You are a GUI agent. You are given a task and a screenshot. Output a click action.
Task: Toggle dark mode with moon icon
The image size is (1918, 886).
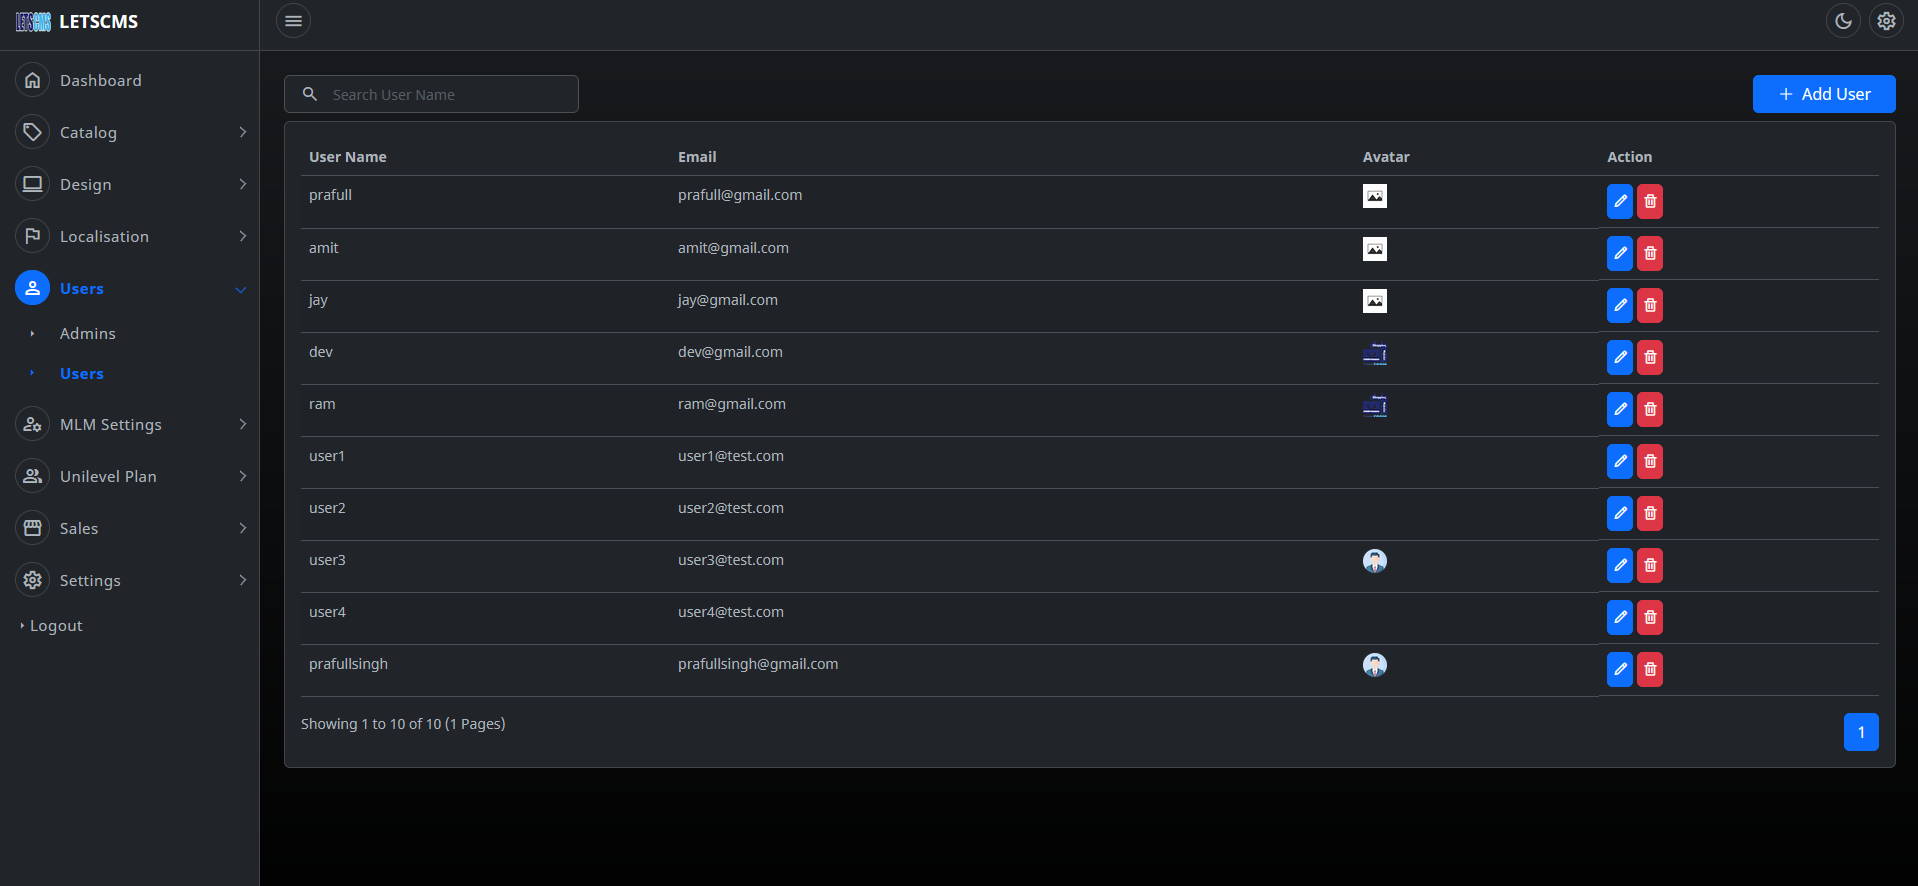(x=1843, y=21)
